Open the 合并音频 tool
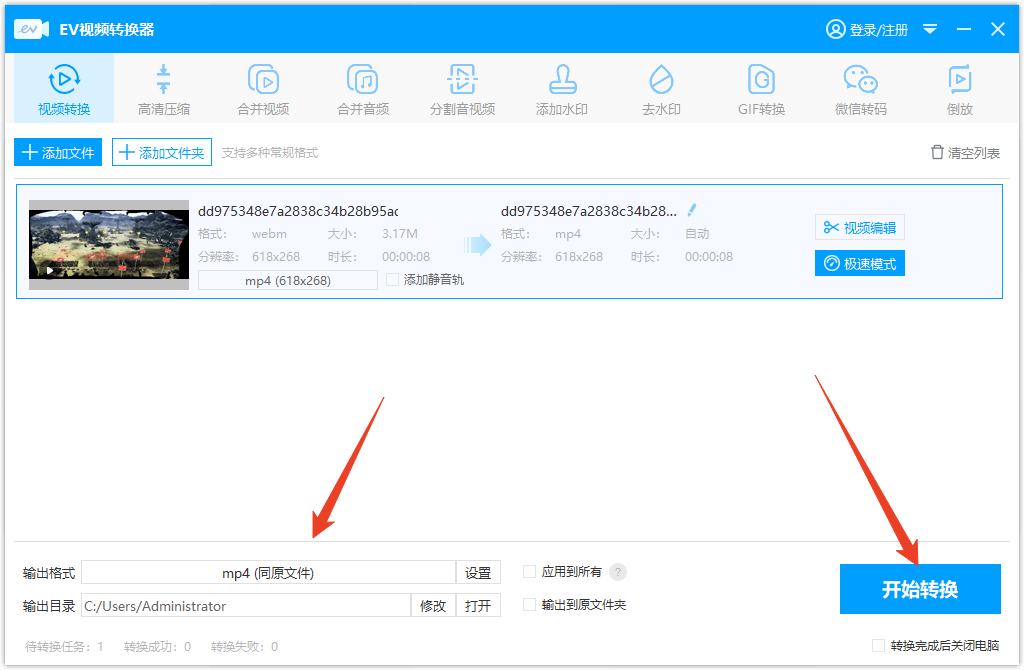Screen dimensions: 1024x670 (363, 89)
